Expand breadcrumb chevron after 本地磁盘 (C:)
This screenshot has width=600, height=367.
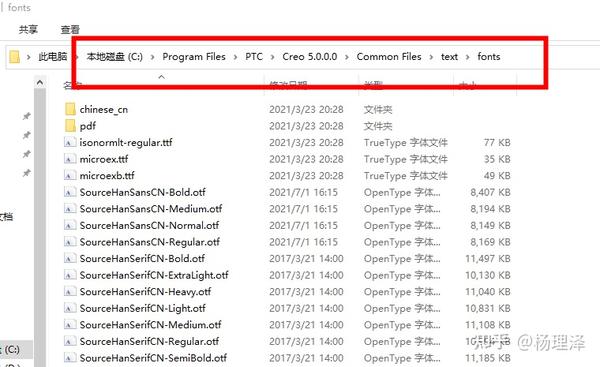coord(152,57)
